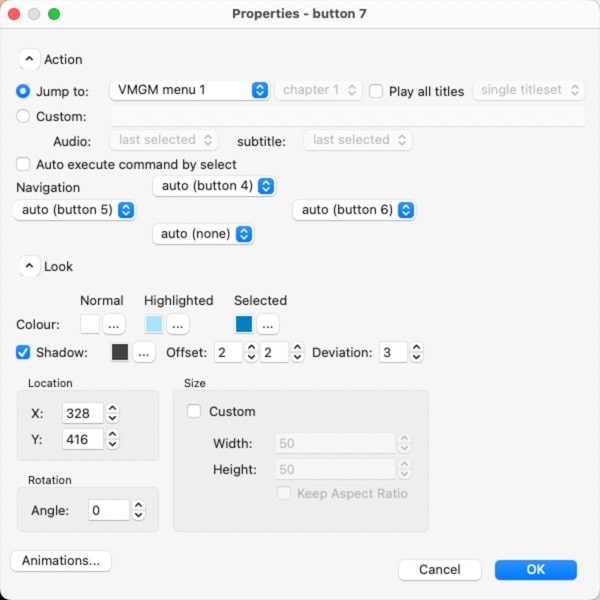Click the Y location stepper arrows
Screen dimensions: 600x600
click(x=113, y=439)
